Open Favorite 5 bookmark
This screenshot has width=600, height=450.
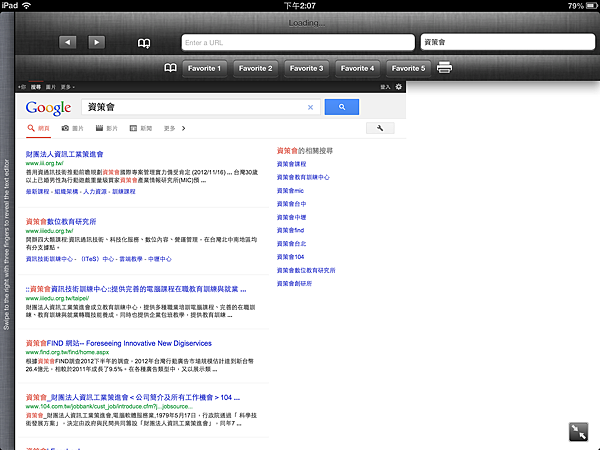pos(408,68)
